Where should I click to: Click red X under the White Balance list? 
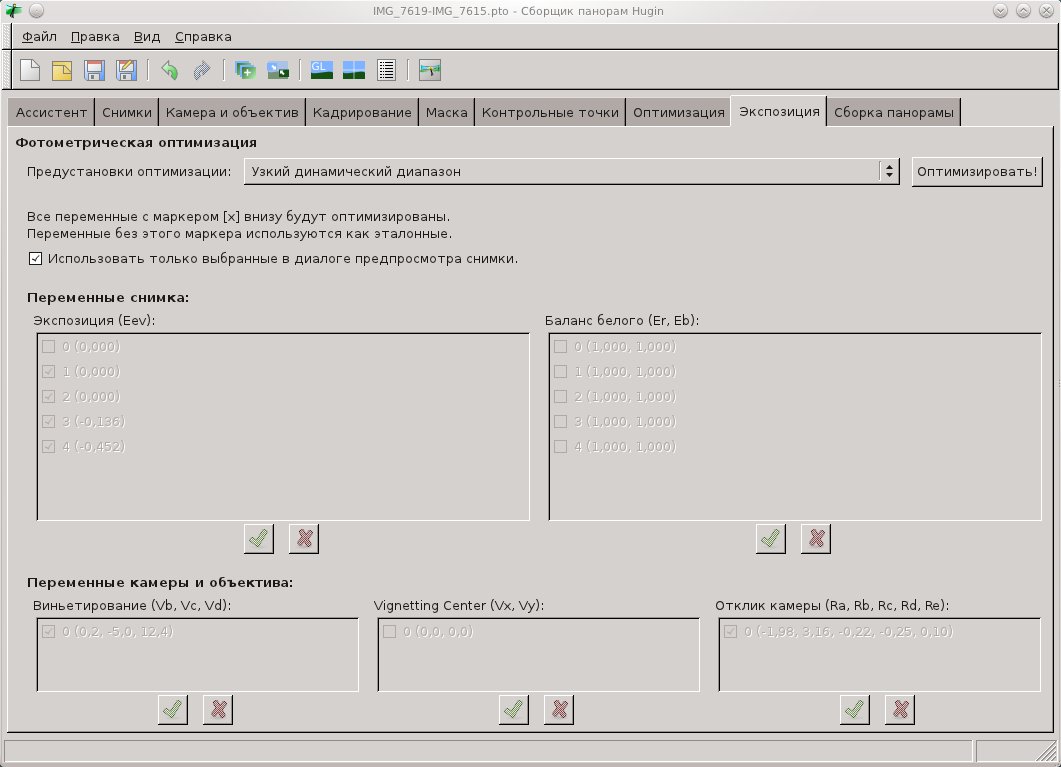tap(816, 539)
